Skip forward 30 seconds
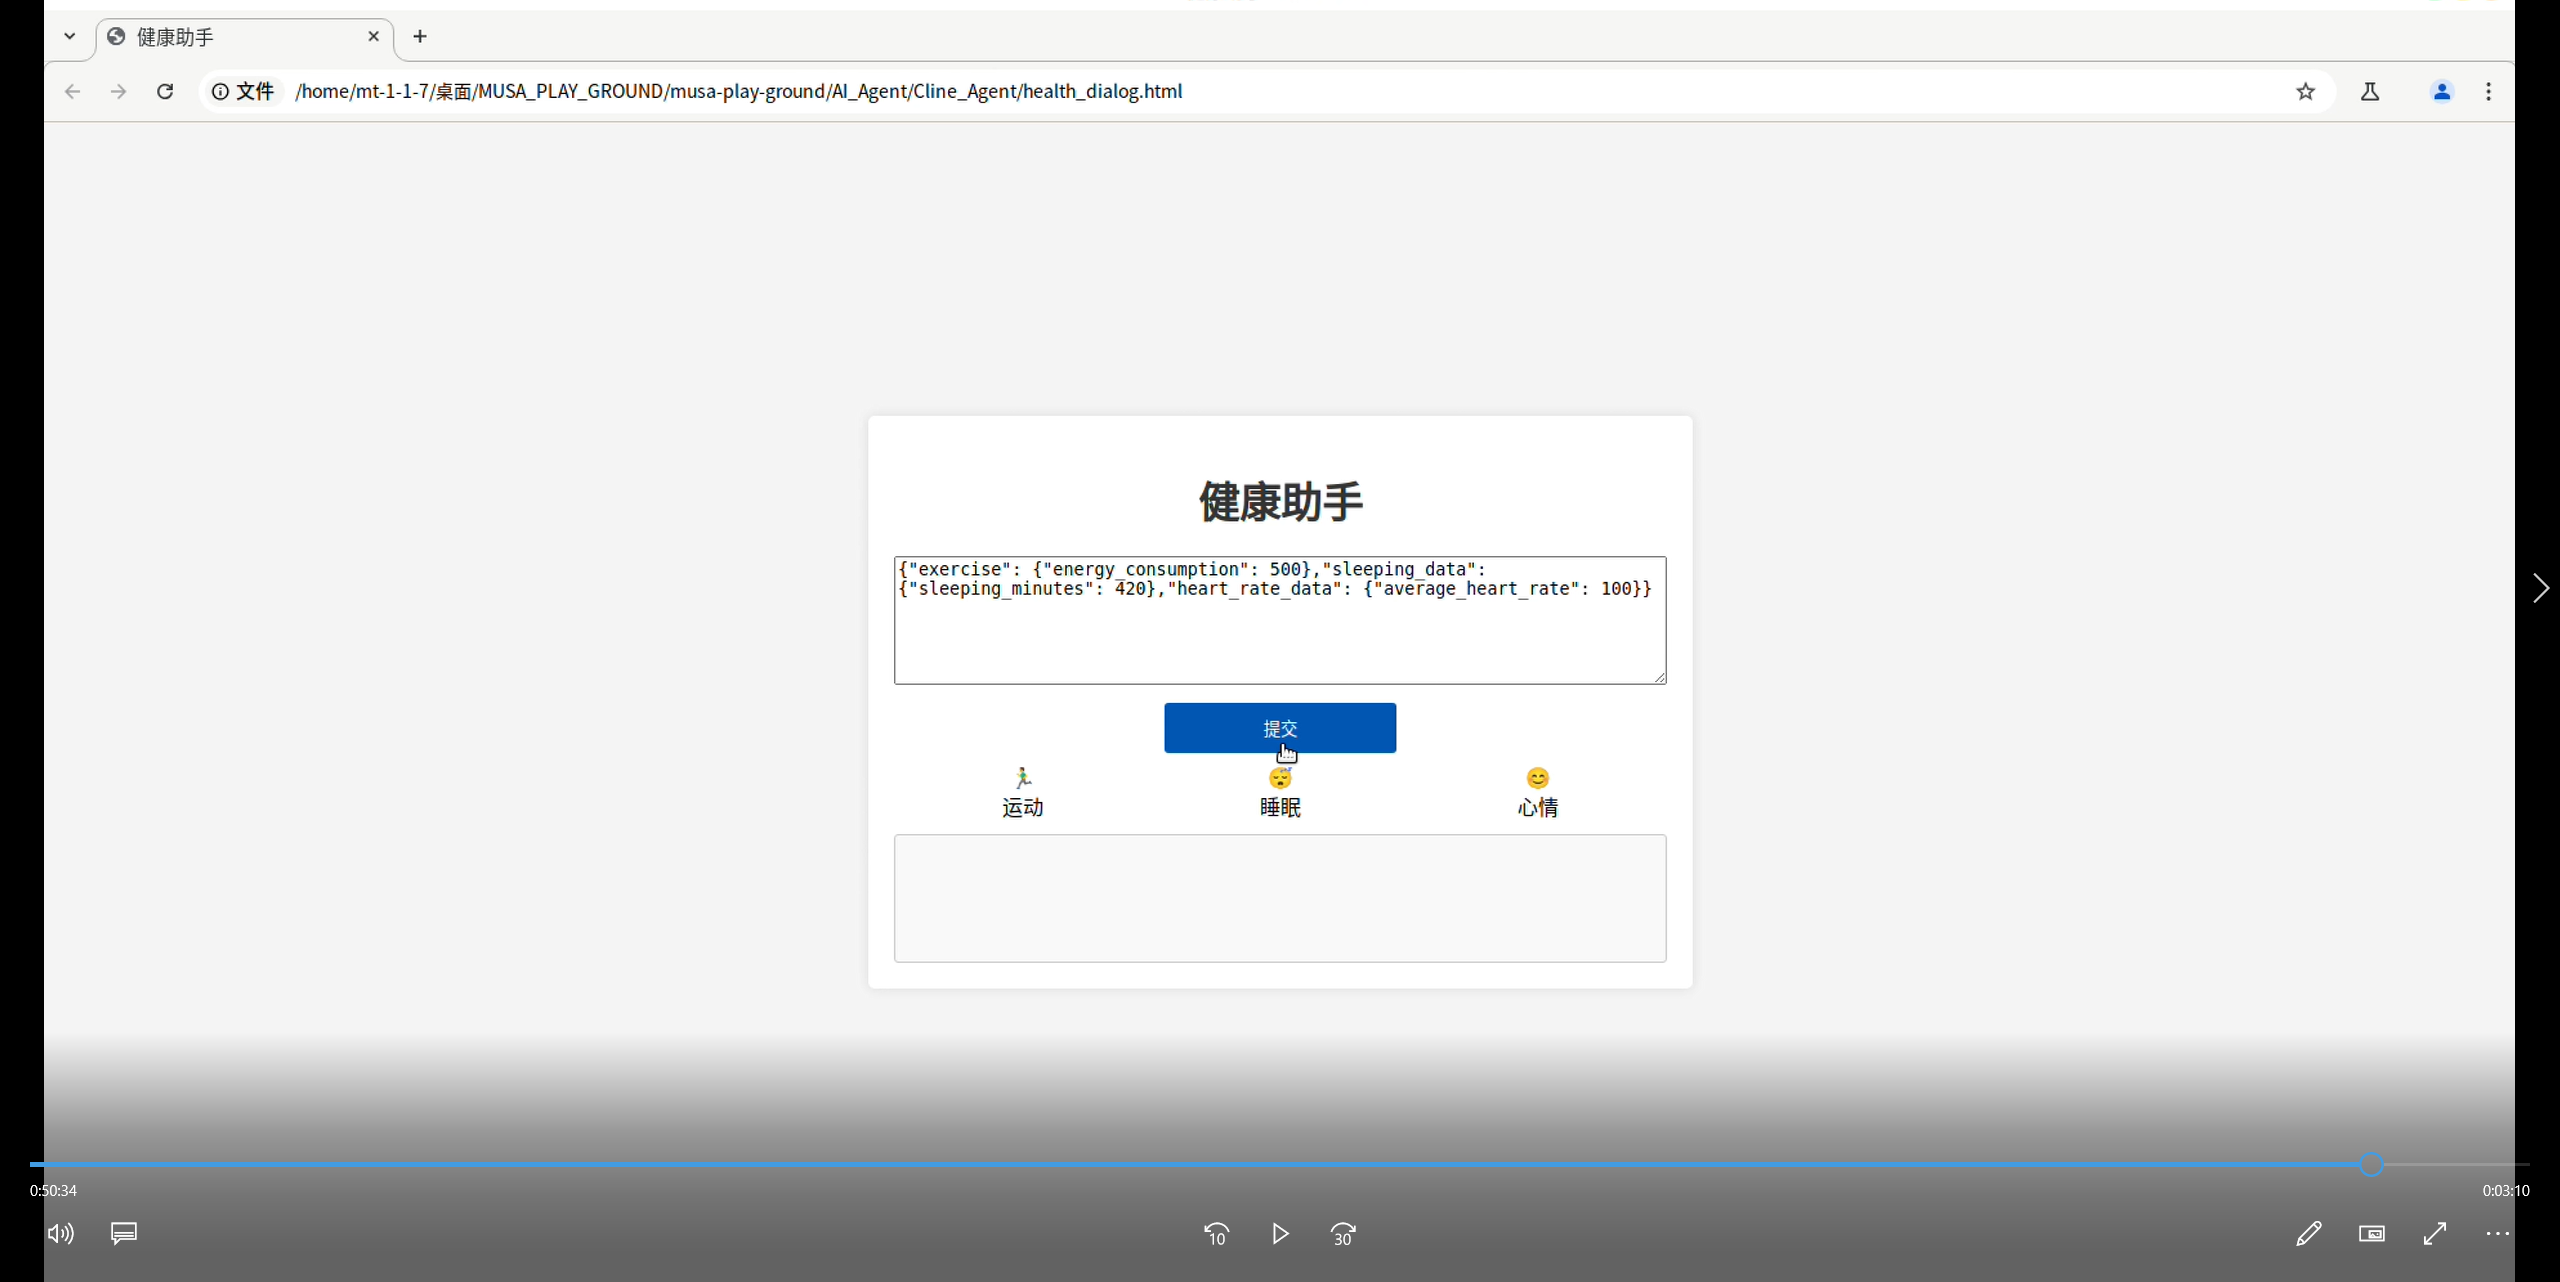Screen dimensions: 2560x1282 point(1343,1234)
